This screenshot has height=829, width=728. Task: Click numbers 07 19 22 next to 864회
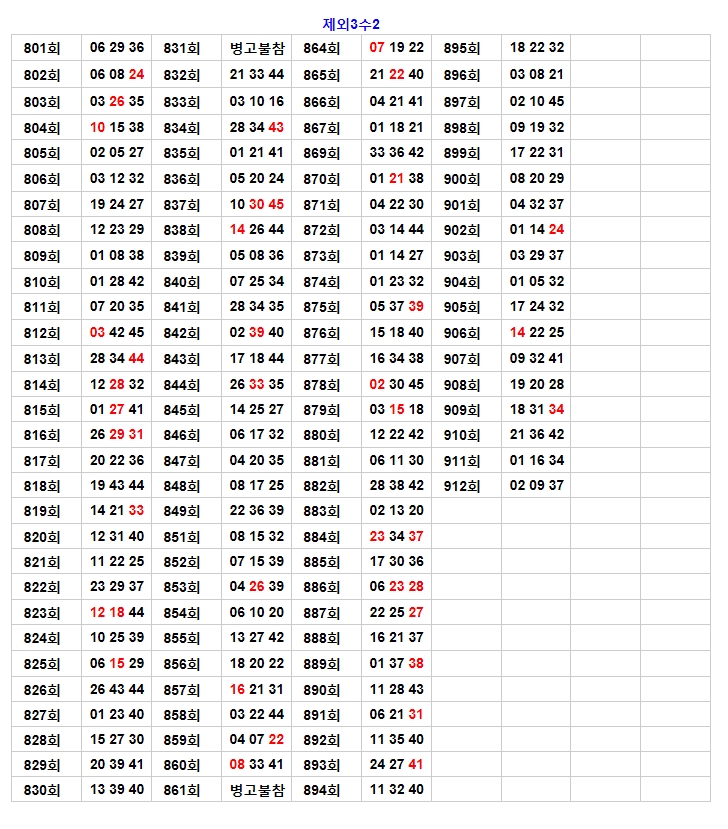pos(396,48)
